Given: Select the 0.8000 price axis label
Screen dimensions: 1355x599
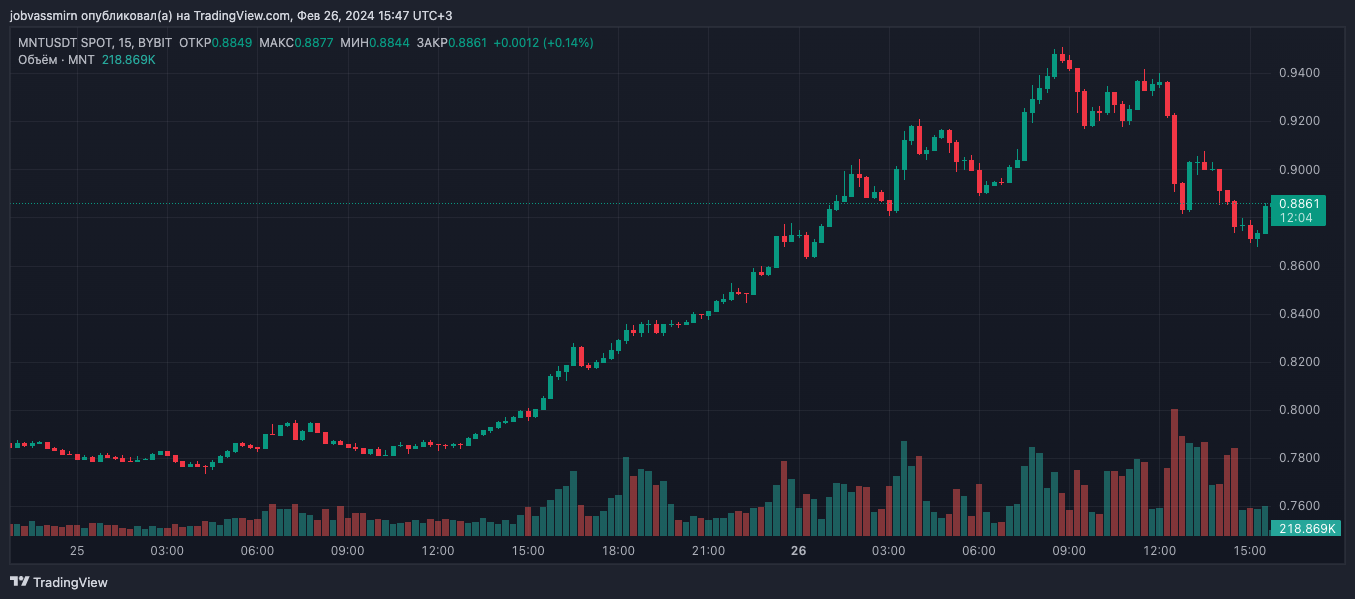Looking at the screenshot, I should tap(1298, 410).
